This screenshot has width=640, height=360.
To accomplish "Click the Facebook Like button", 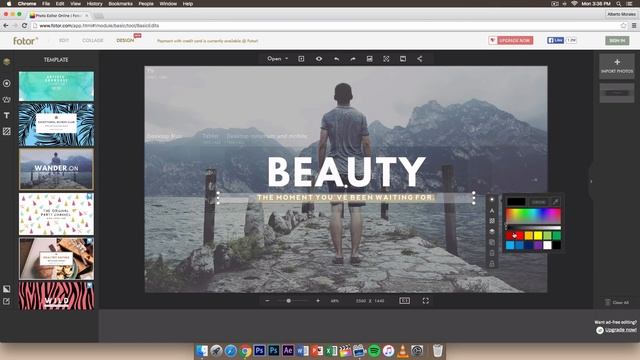I will point(556,40).
